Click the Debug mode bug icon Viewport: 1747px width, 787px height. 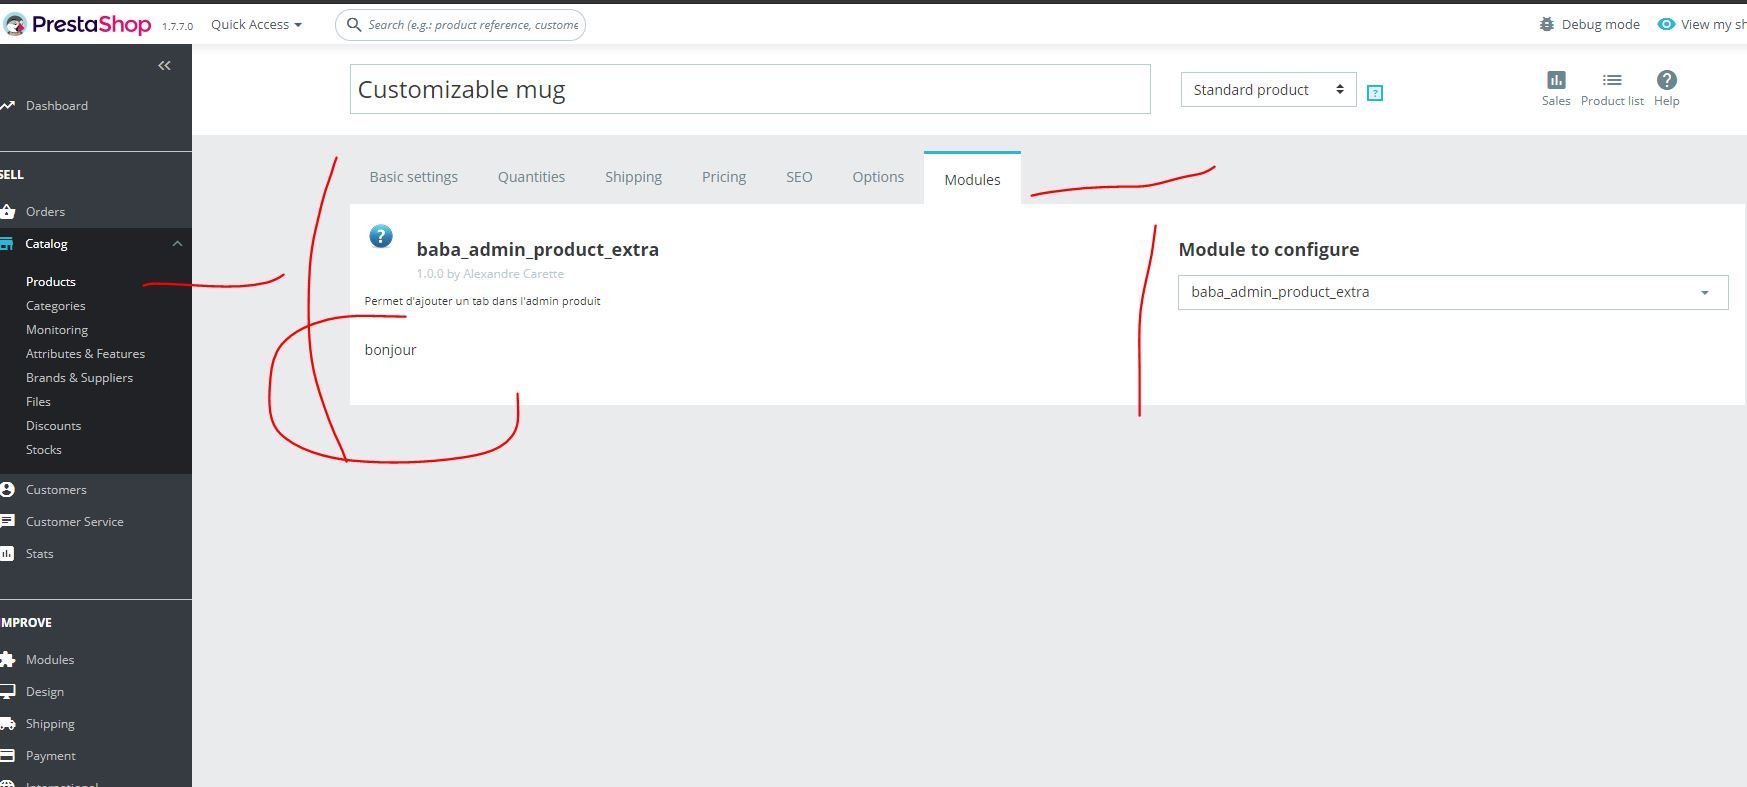[1547, 24]
